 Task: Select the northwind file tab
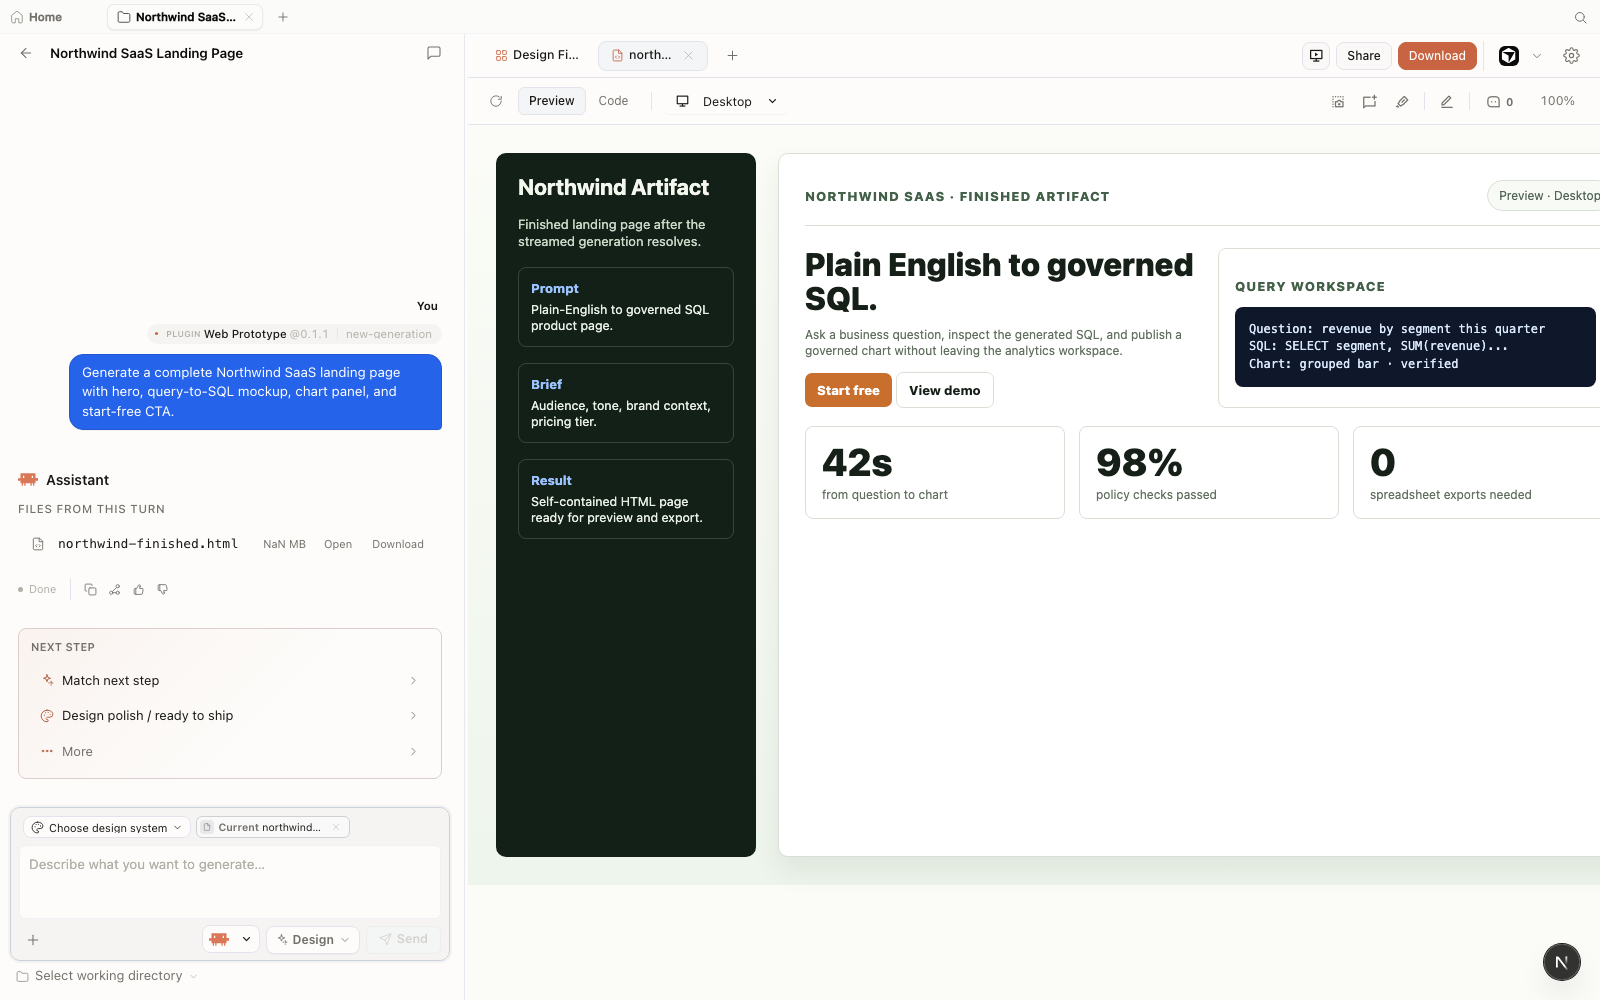pyautogui.click(x=642, y=55)
